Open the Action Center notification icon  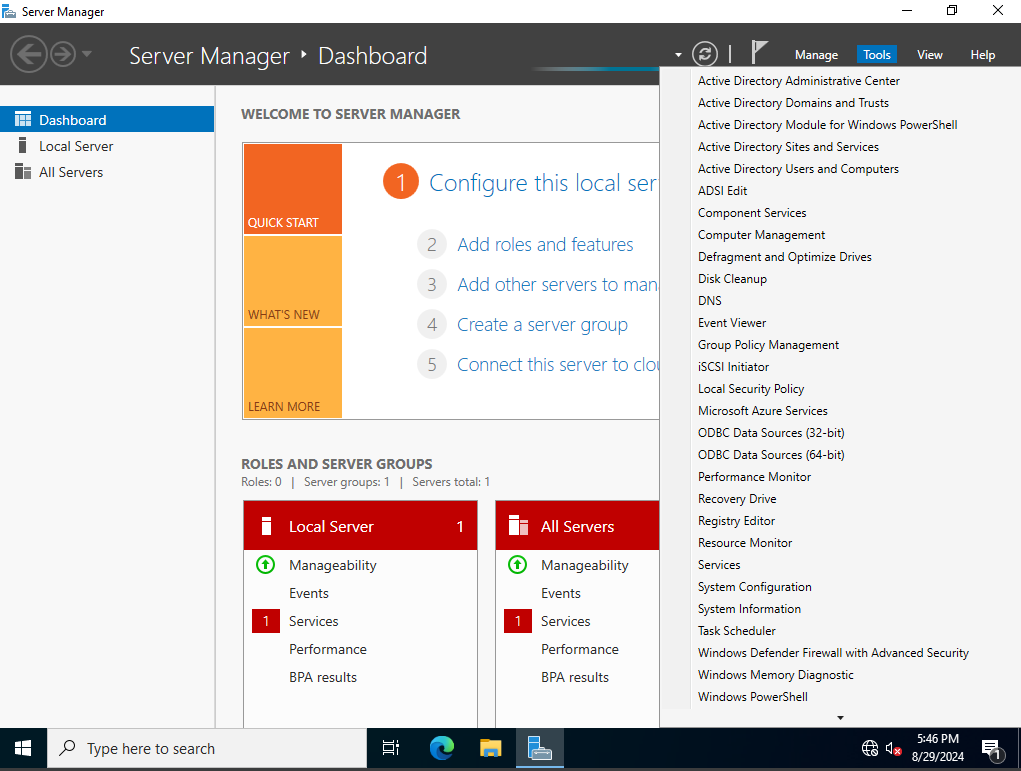pos(992,750)
